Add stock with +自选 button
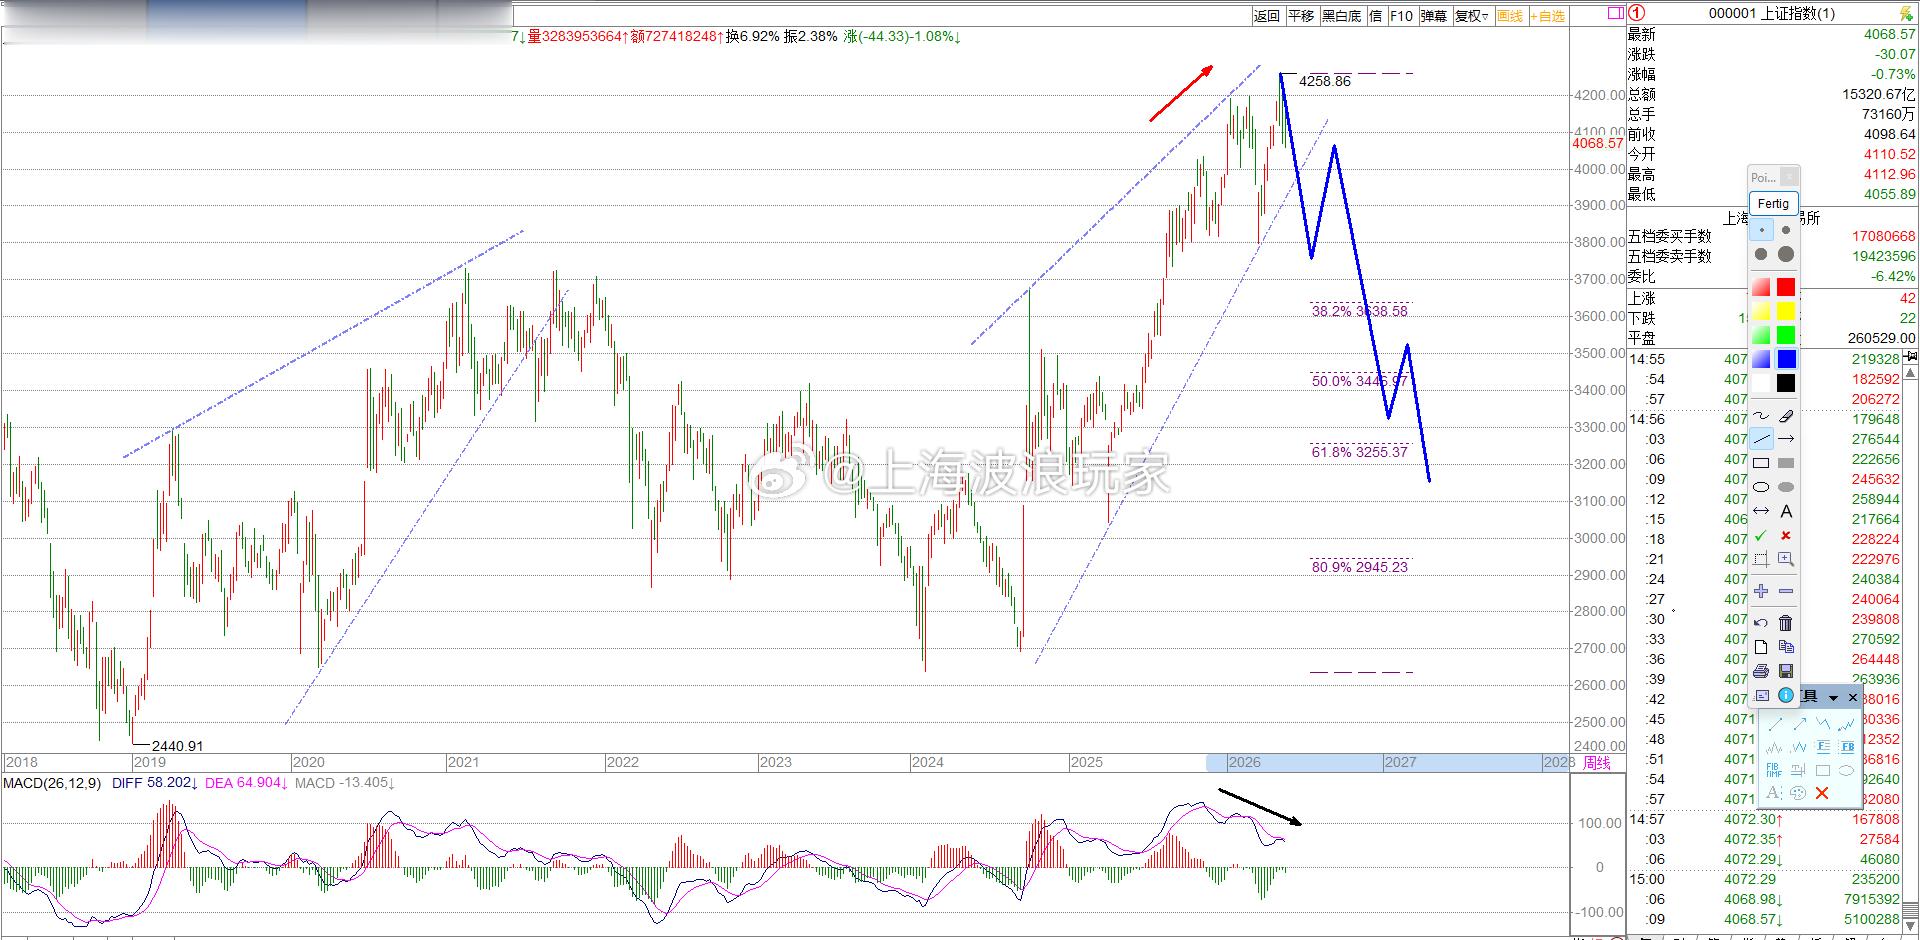The image size is (1920, 940). tap(1547, 16)
